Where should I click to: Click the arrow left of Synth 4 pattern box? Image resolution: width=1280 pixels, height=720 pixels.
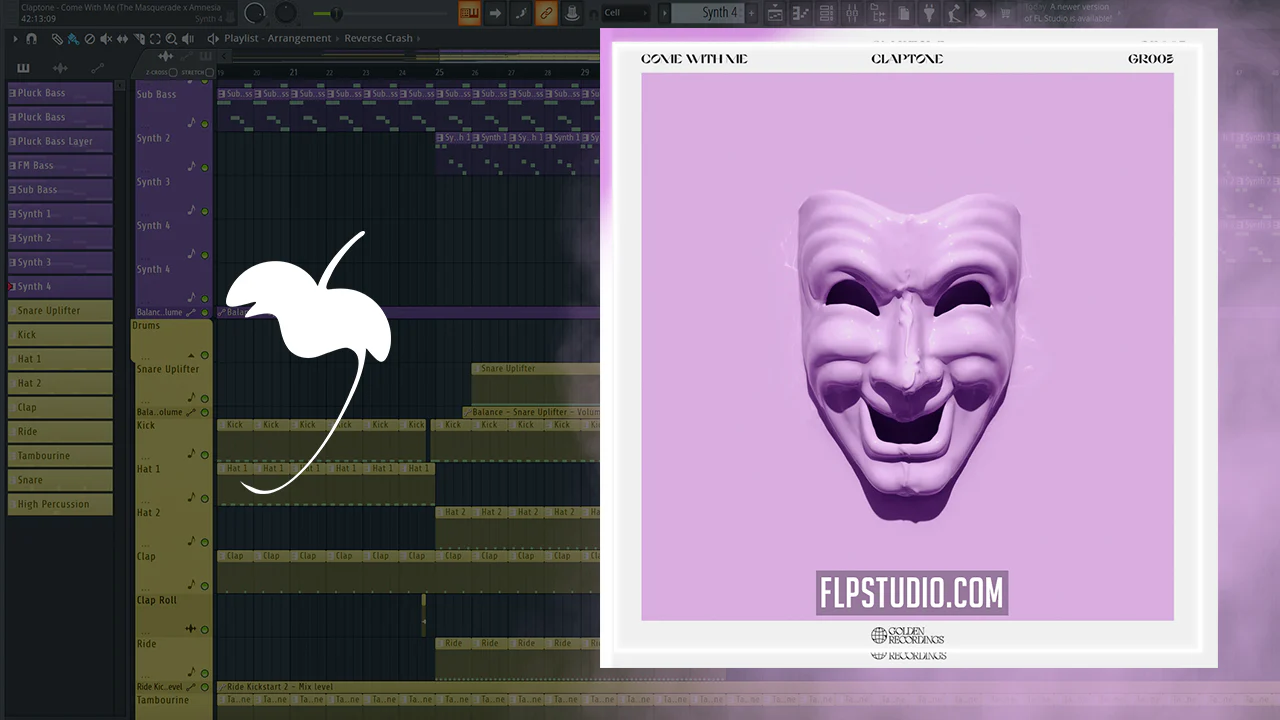pyautogui.click(x=664, y=13)
